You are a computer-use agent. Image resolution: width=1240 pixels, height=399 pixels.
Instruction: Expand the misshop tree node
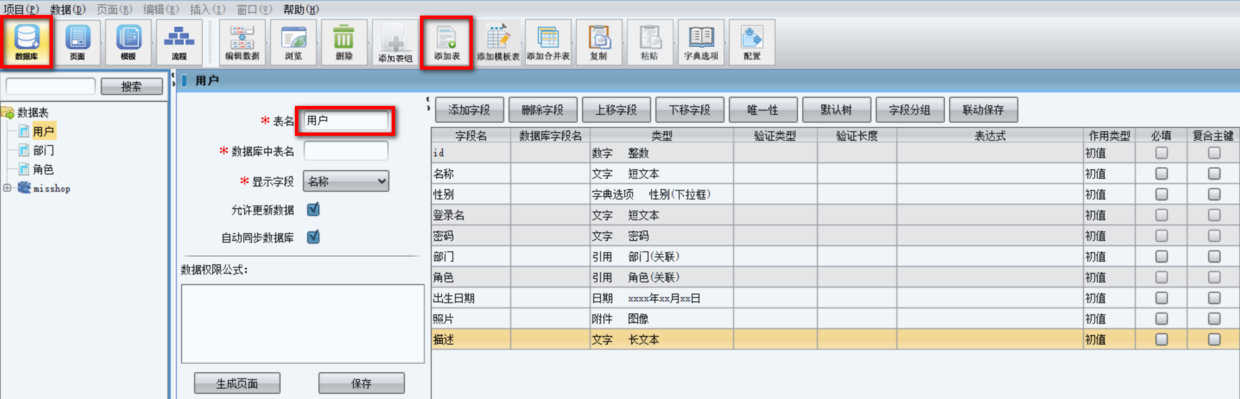[x=8, y=188]
